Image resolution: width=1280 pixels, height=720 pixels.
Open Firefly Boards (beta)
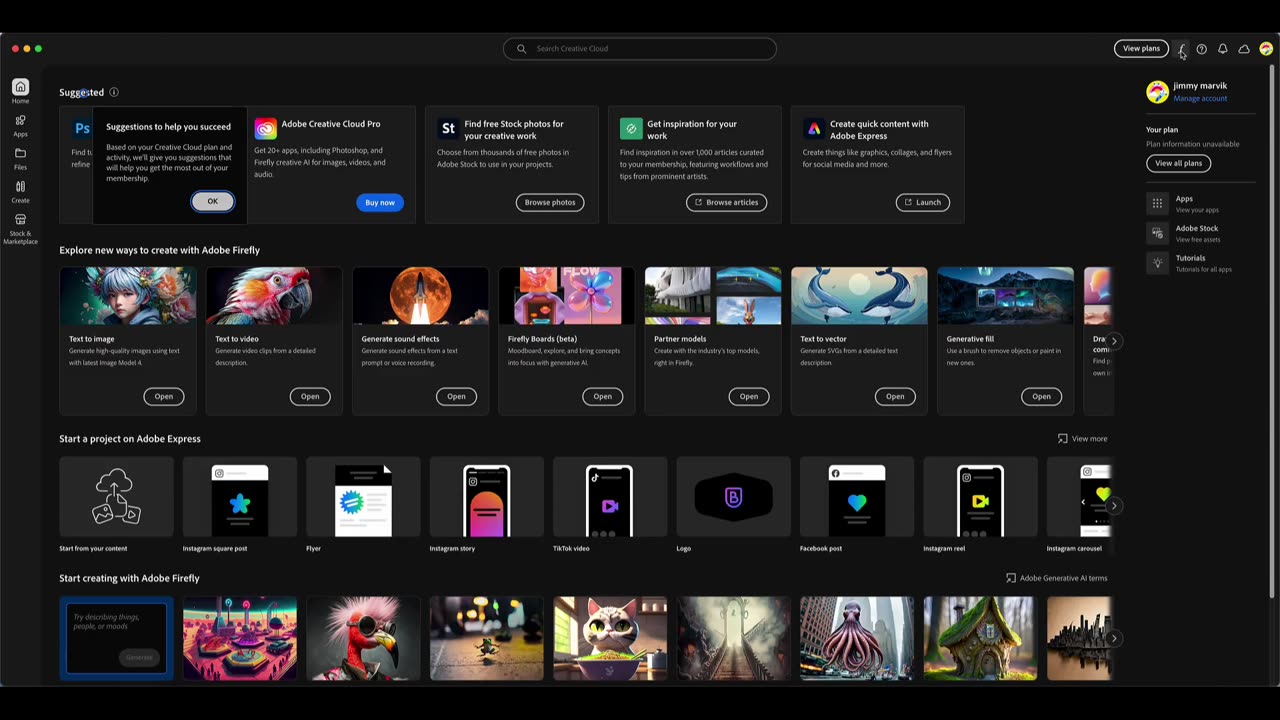pos(602,396)
